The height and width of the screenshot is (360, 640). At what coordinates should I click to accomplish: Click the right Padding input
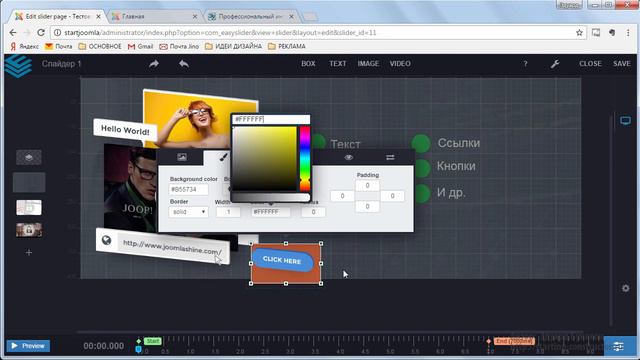pos(392,196)
